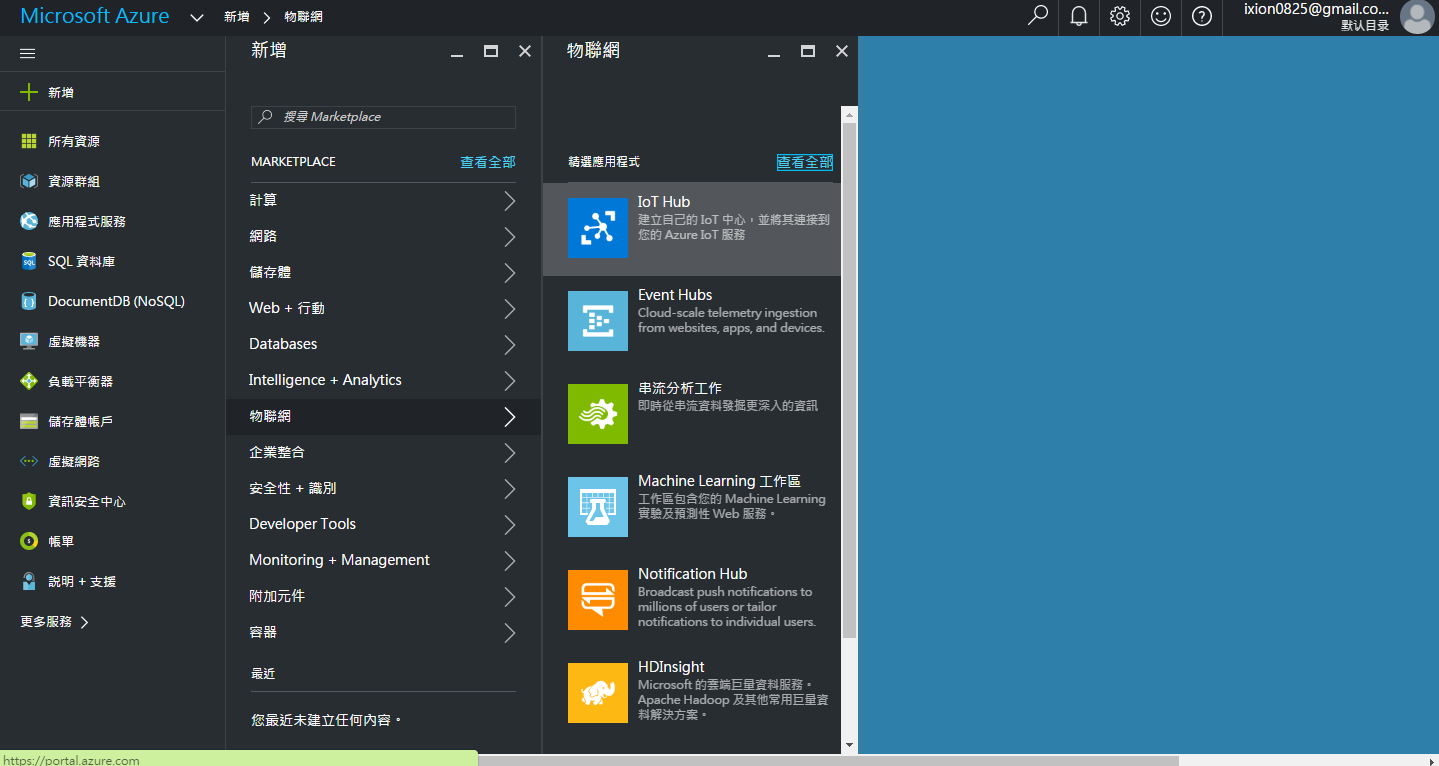The width and height of the screenshot is (1439, 766).
Task: Open notifications bell icon
Action: tap(1079, 16)
